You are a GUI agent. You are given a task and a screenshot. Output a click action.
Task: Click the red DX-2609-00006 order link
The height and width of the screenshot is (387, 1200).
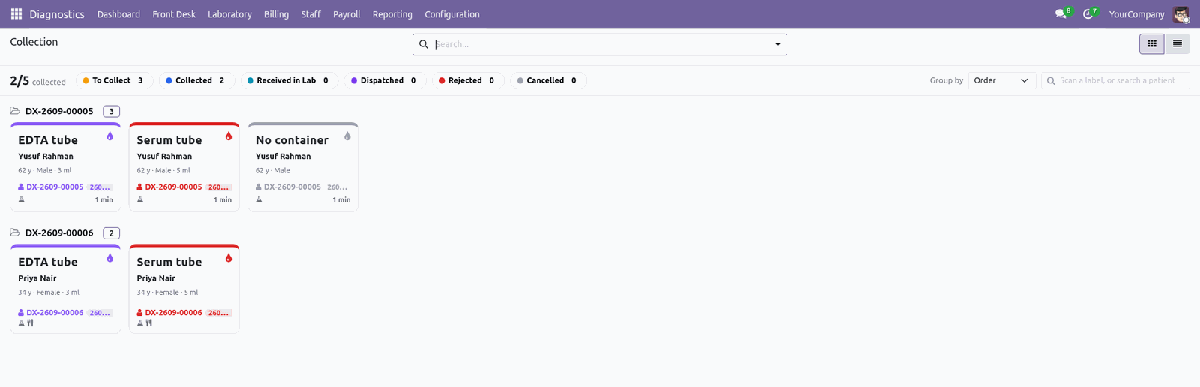(x=173, y=313)
